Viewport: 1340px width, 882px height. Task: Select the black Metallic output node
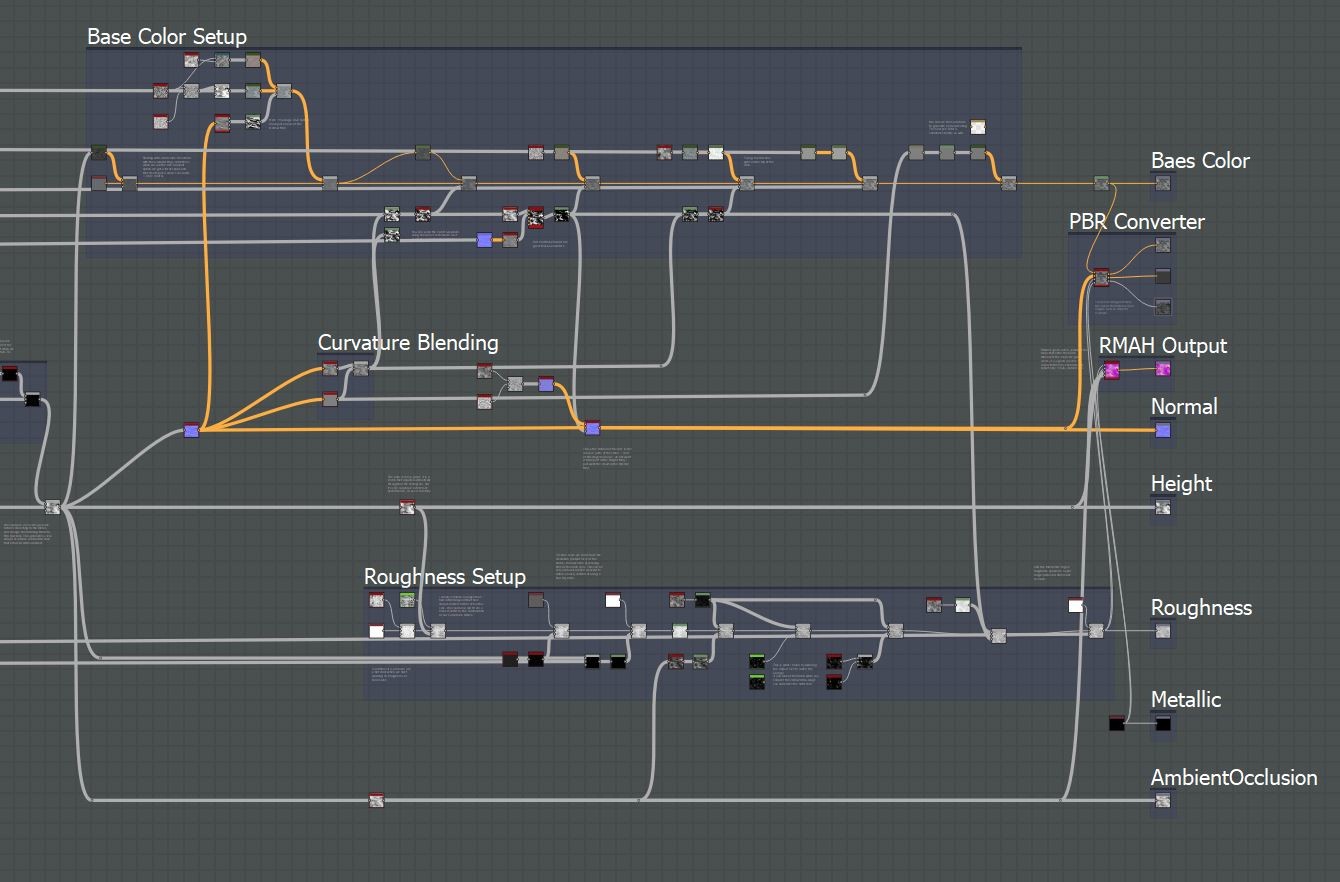tap(1162, 722)
